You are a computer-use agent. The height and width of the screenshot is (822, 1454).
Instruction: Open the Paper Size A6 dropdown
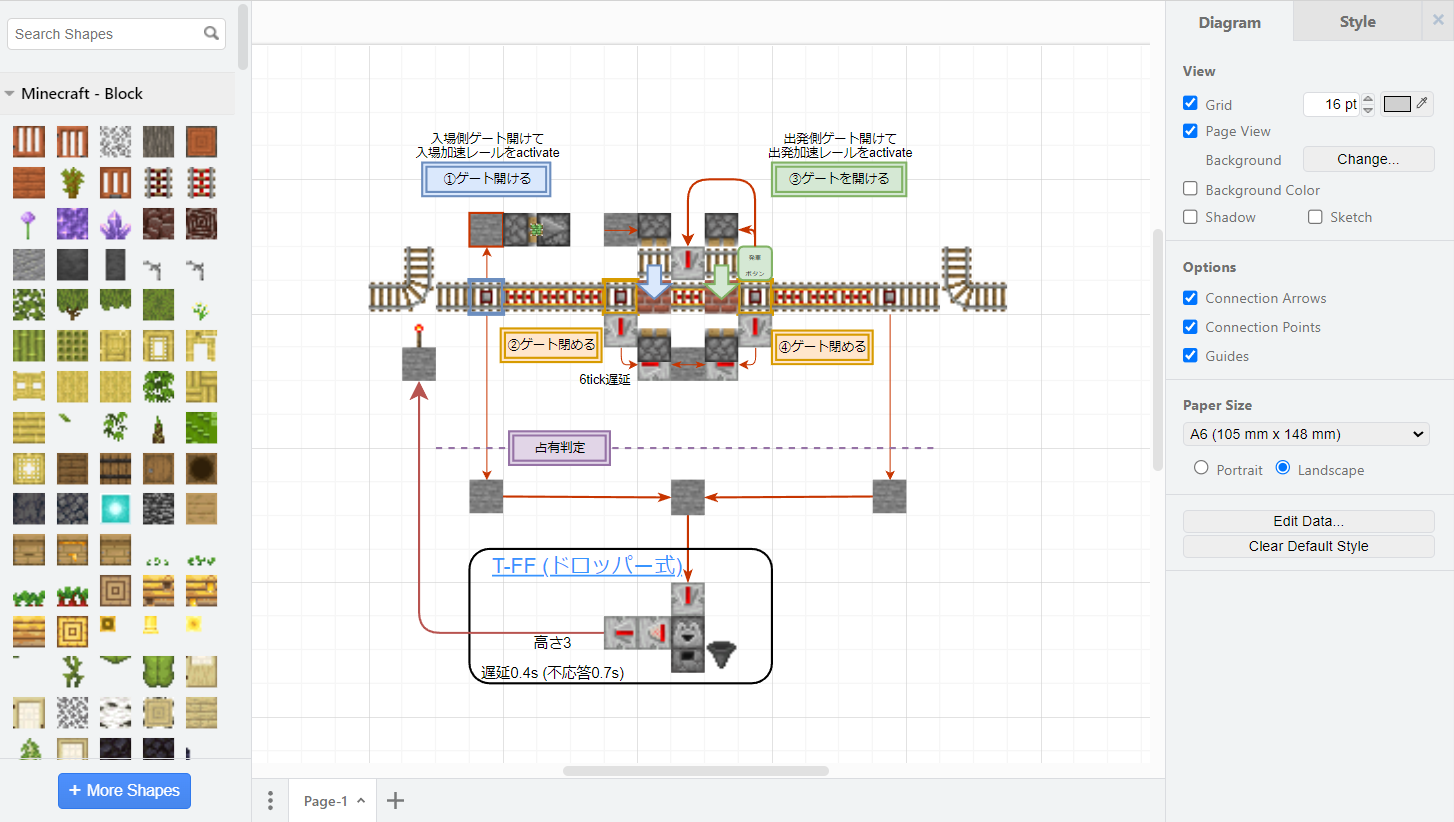(x=1306, y=434)
